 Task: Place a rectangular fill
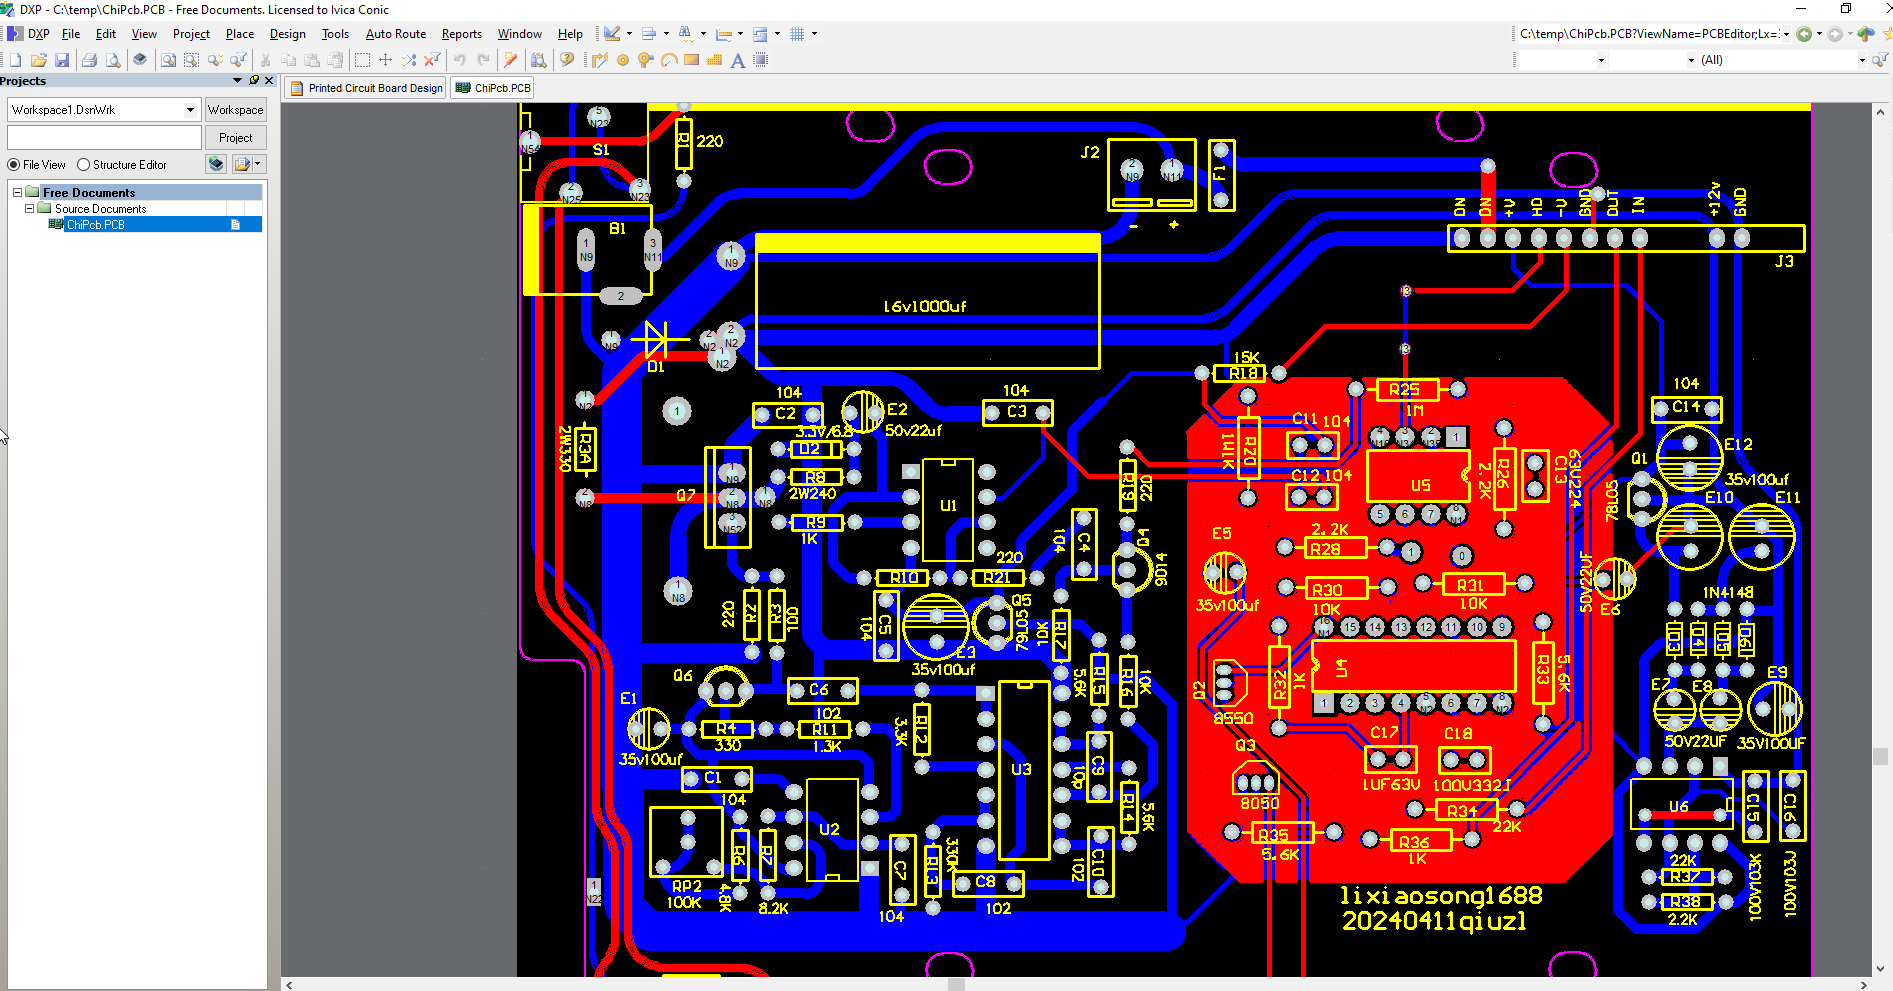691,60
